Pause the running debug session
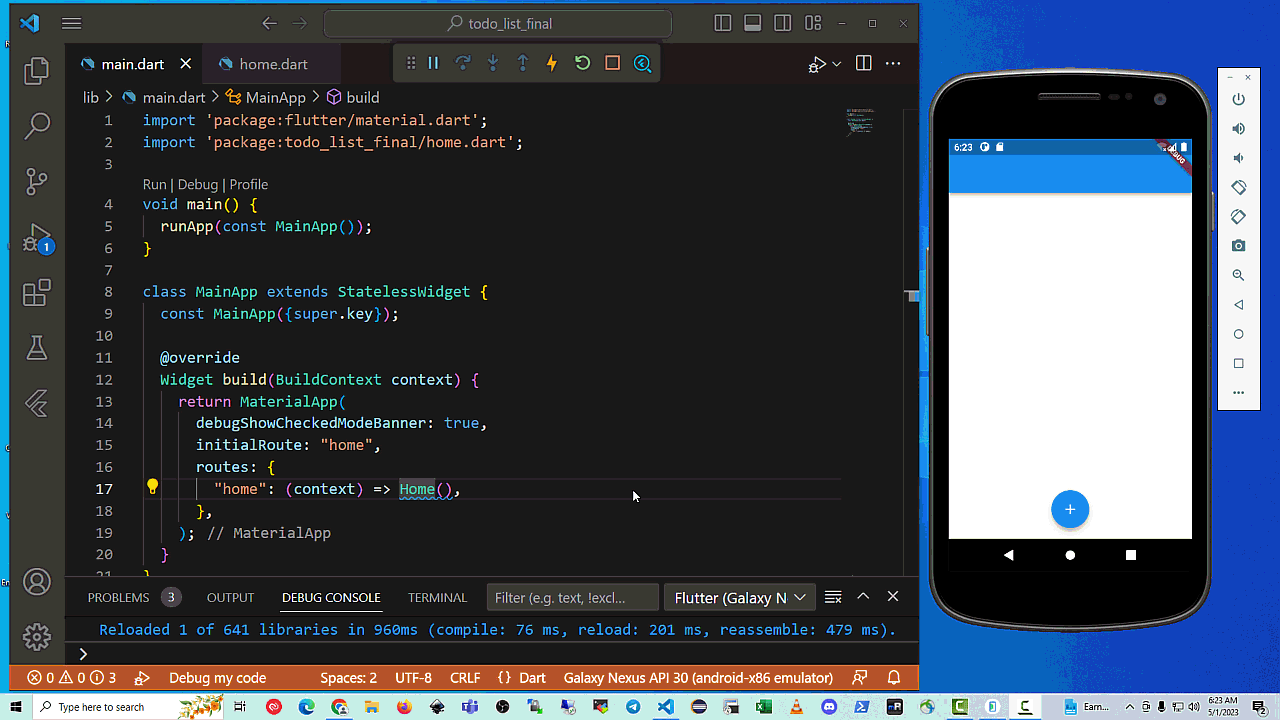Screen dimensions: 1280x720 pyautogui.click(x=433, y=64)
